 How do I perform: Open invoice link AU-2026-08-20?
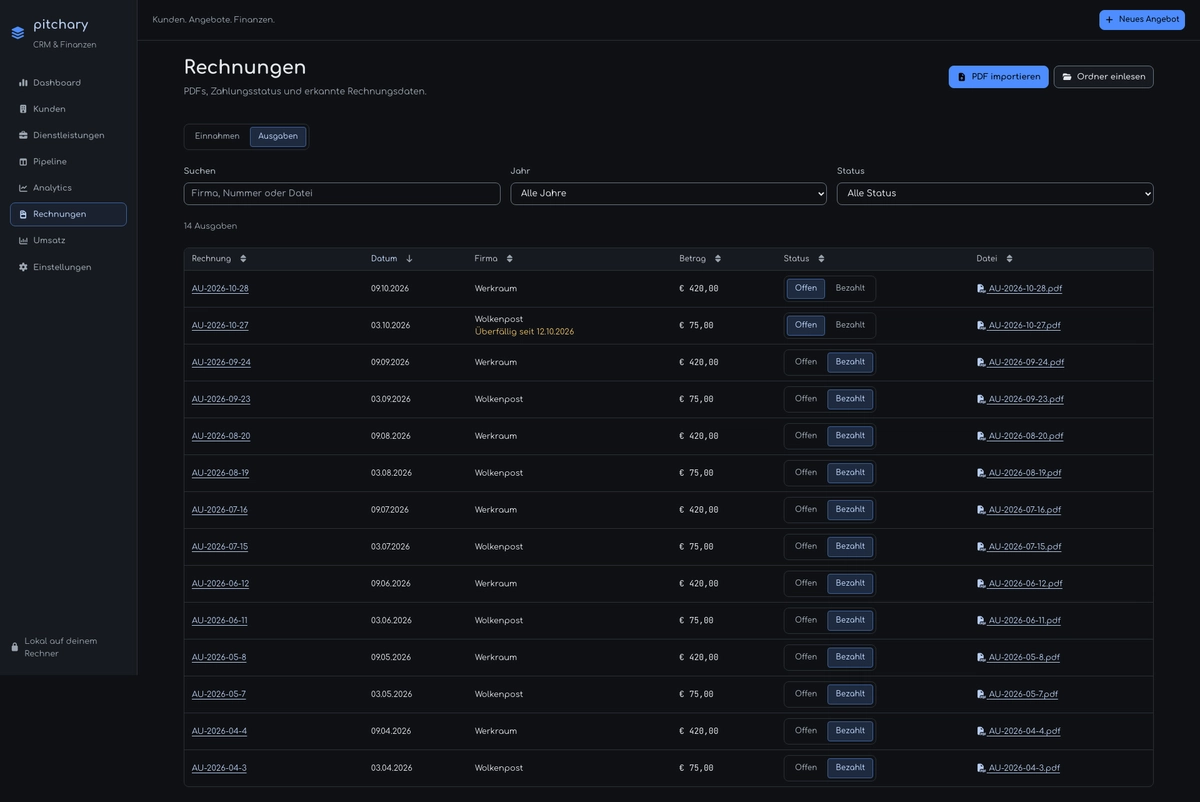click(221, 437)
